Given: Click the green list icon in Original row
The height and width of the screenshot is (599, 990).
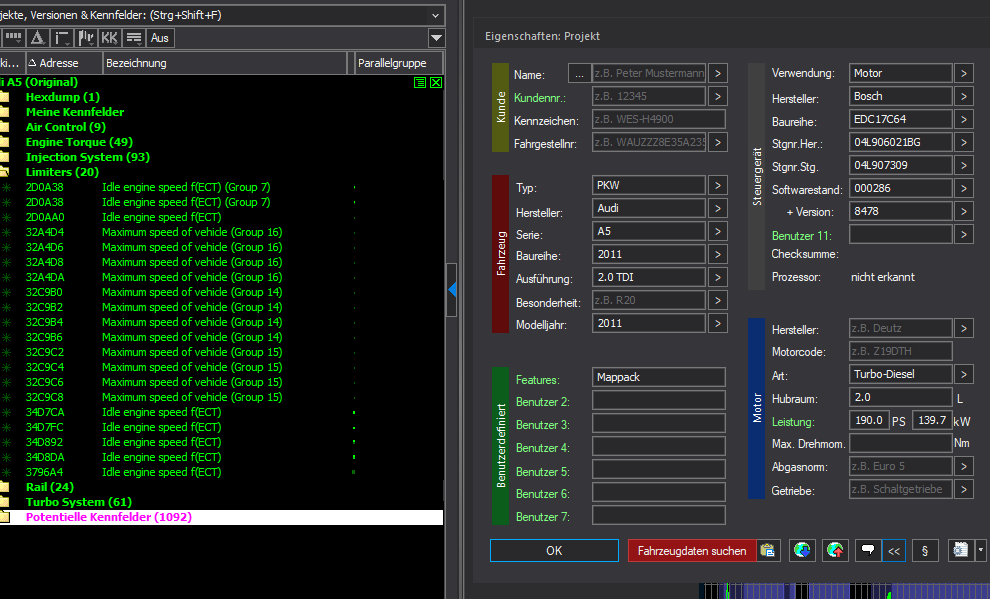Looking at the screenshot, I should (x=420, y=82).
